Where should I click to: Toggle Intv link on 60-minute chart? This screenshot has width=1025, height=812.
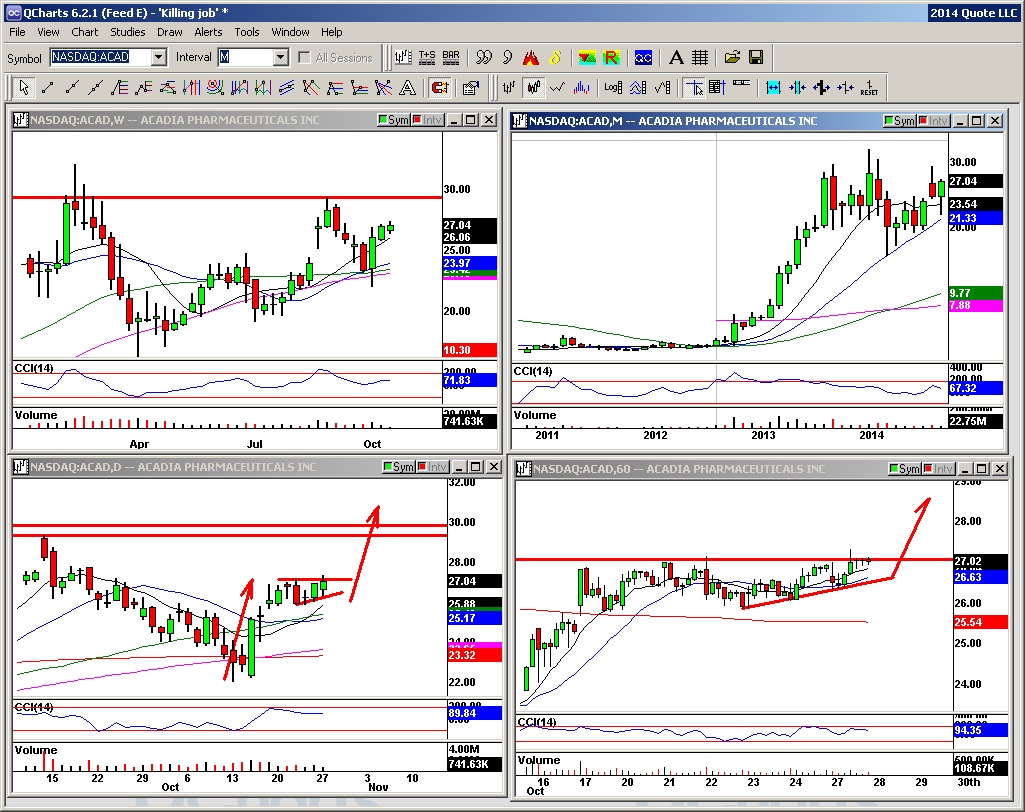pos(939,469)
